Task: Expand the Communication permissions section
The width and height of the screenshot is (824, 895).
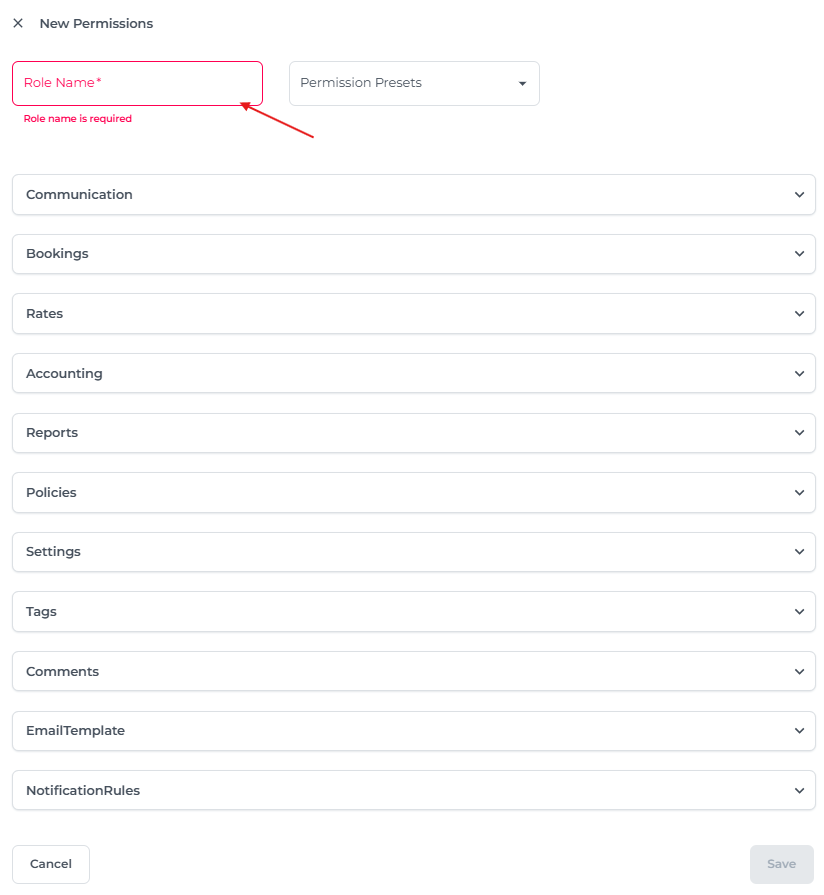Action: click(x=80, y=195)
